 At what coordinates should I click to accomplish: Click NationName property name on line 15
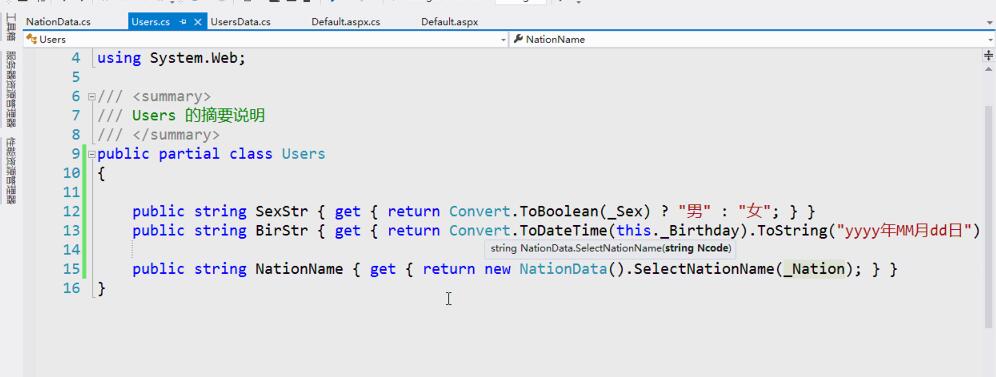299,269
